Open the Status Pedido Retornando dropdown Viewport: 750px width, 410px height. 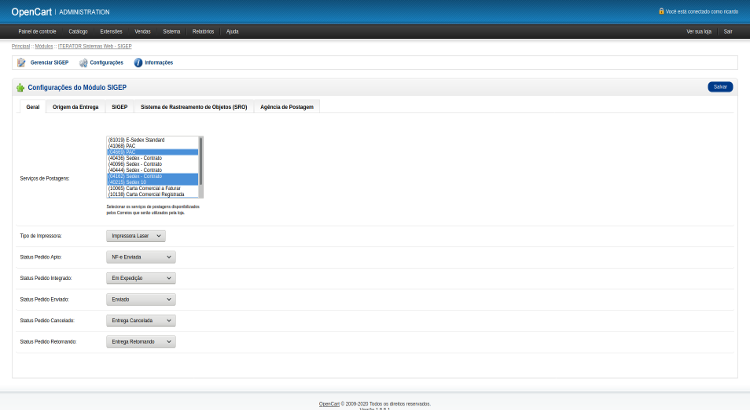141,342
